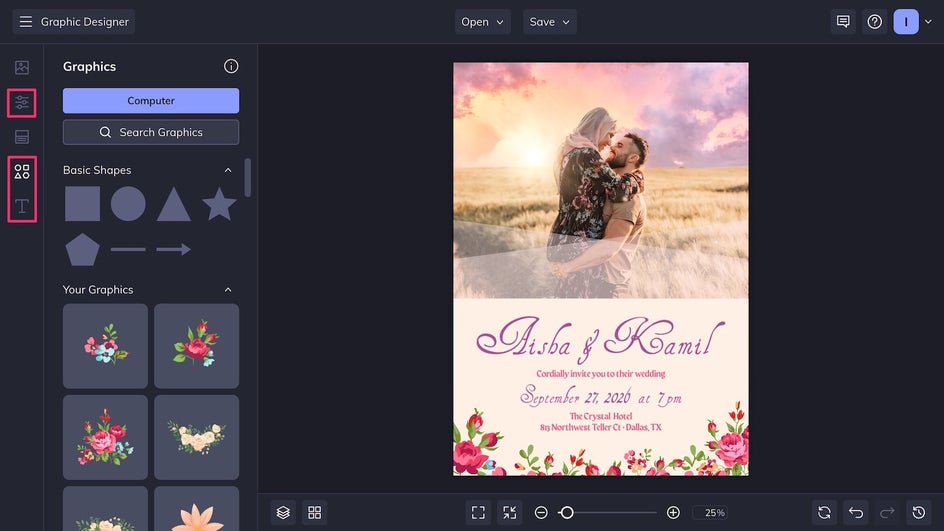This screenshot has height=531, width=944.
Task: Toggle the grid view icon in bottom bar
Action: click(314, 512)
